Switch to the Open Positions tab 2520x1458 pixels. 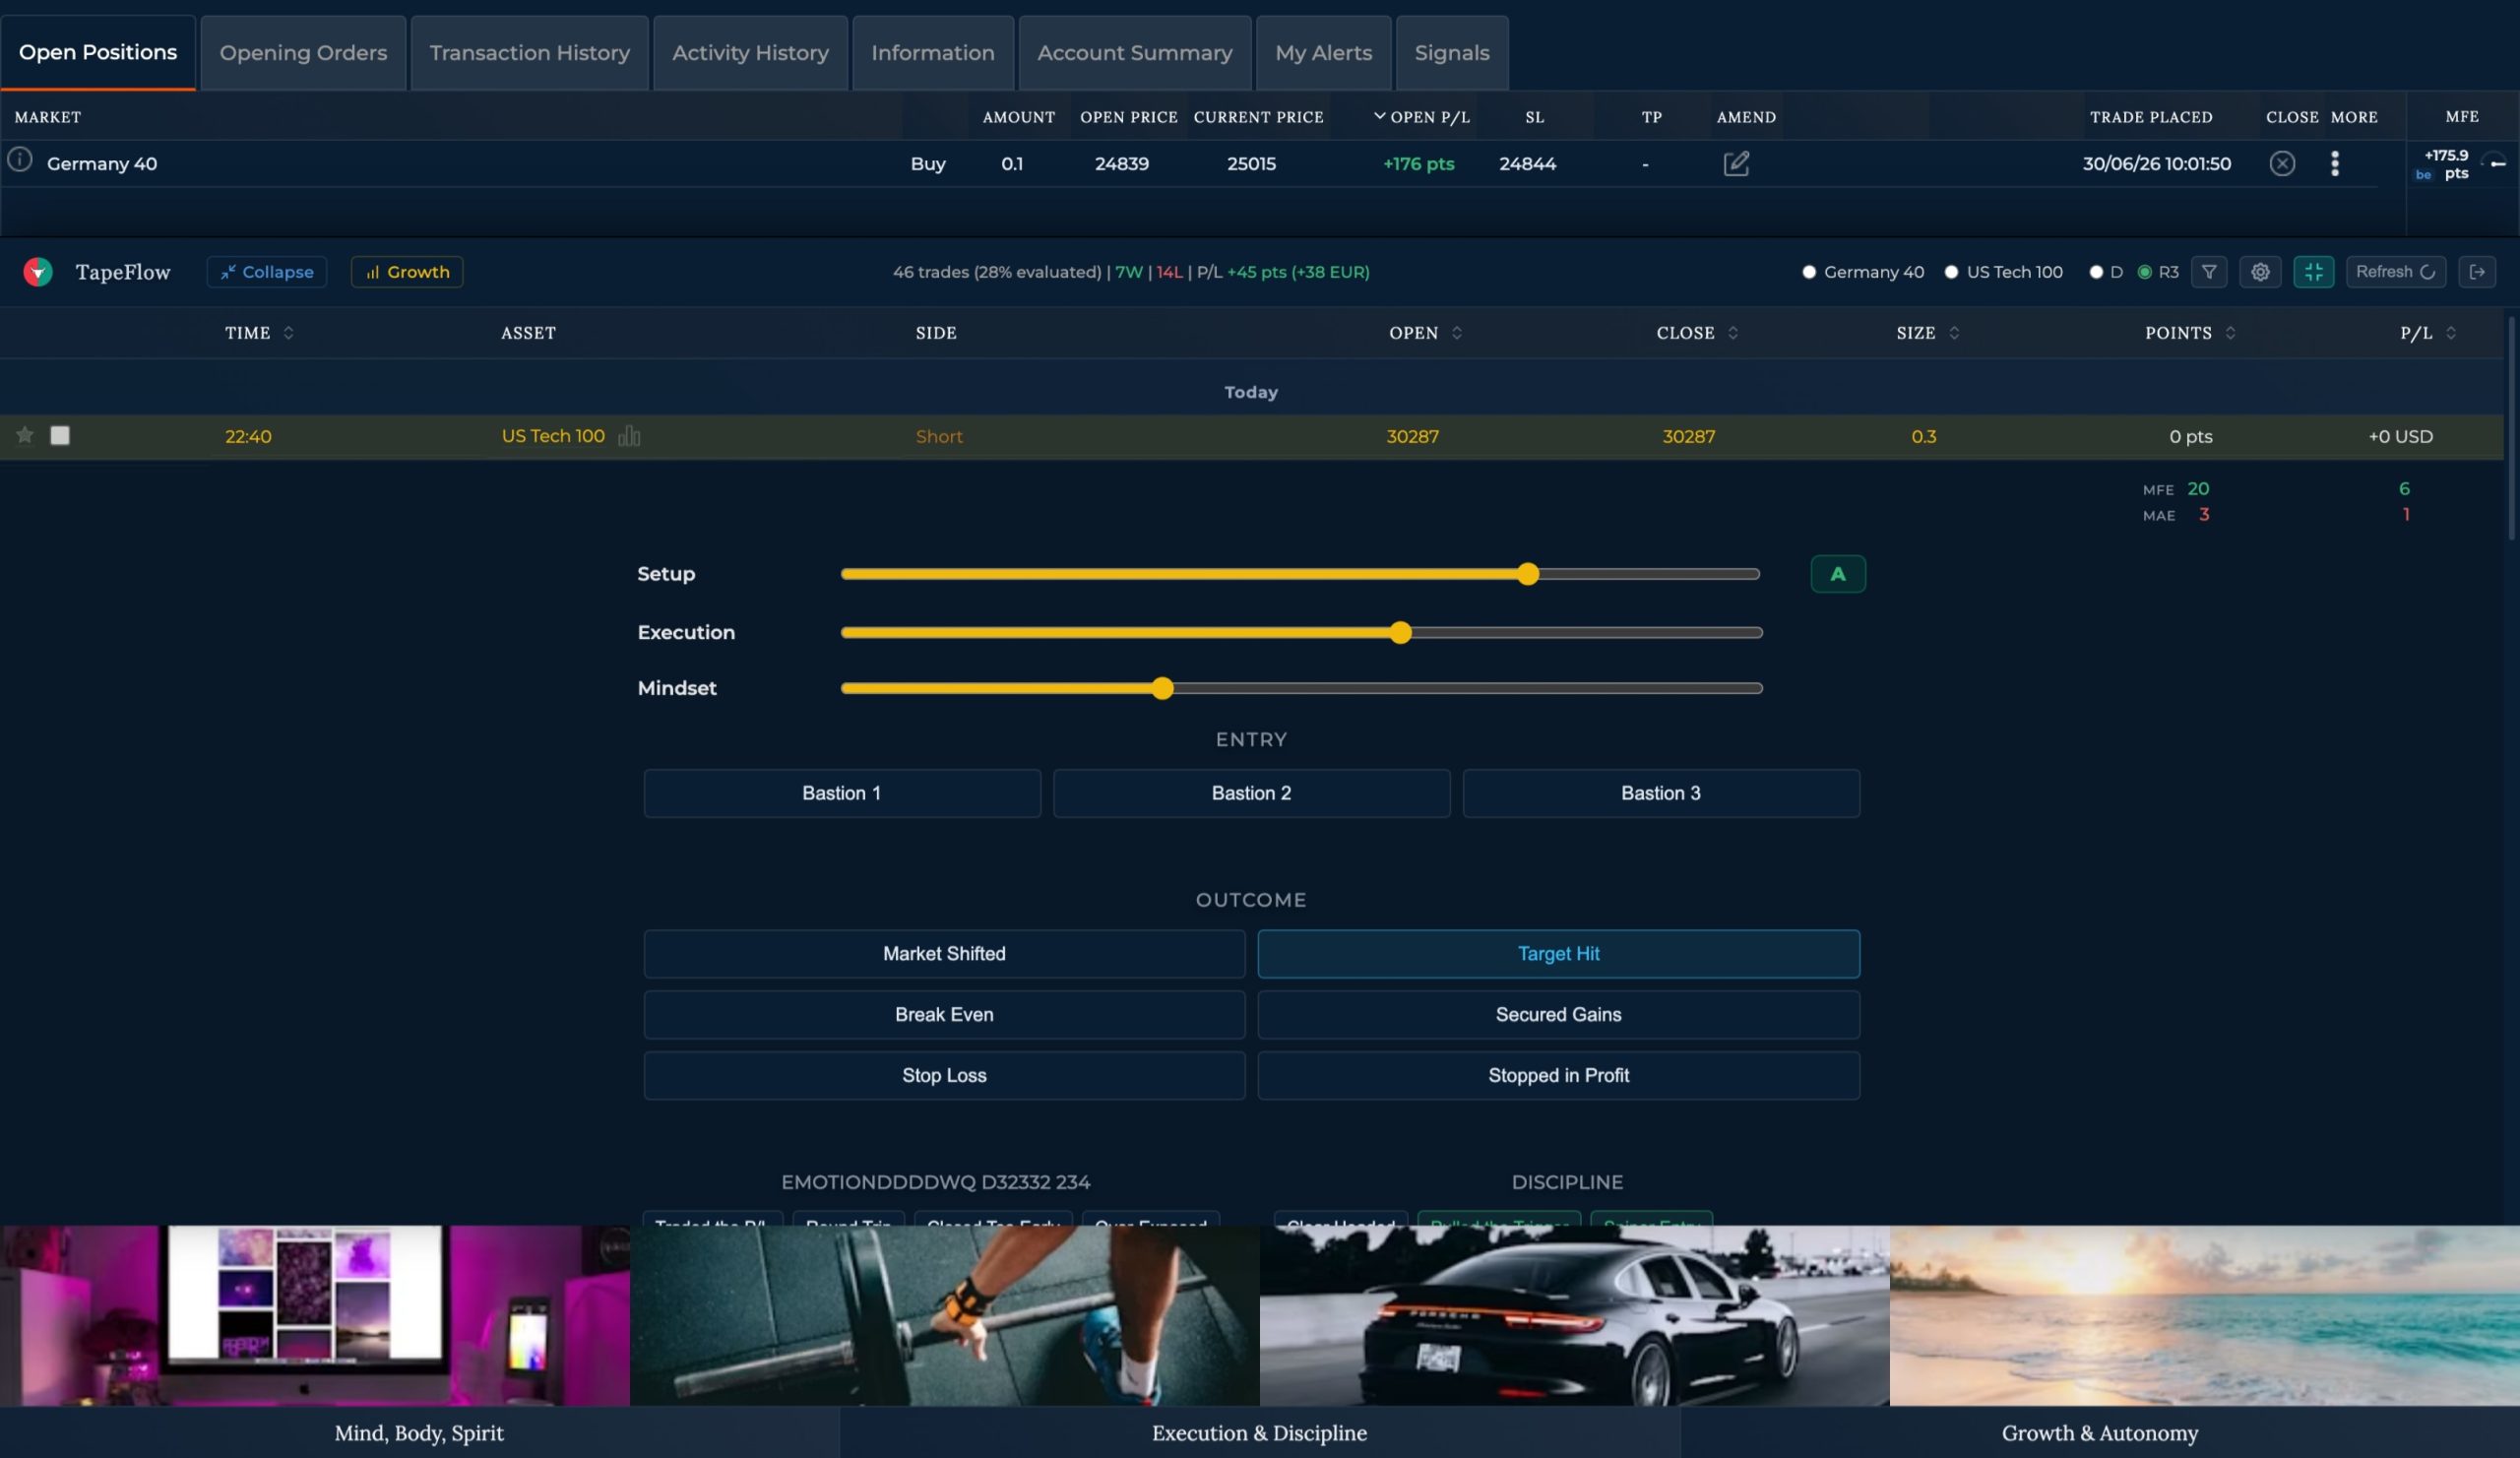point(98,52)
